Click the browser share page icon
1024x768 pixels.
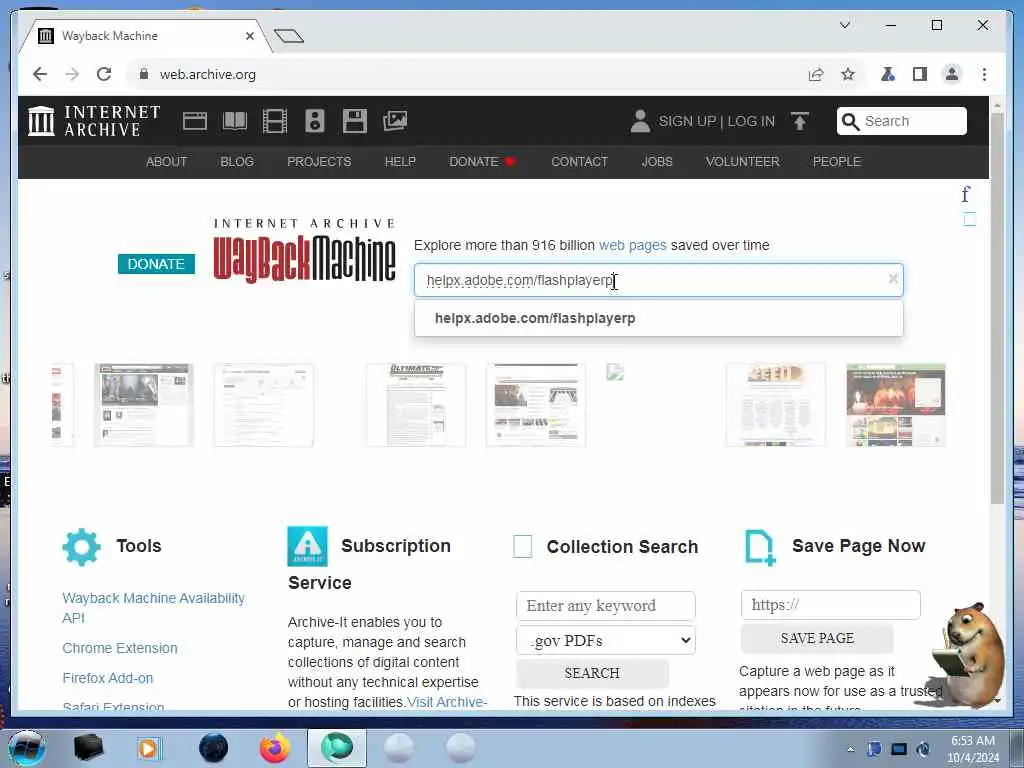tap(816, 74)
